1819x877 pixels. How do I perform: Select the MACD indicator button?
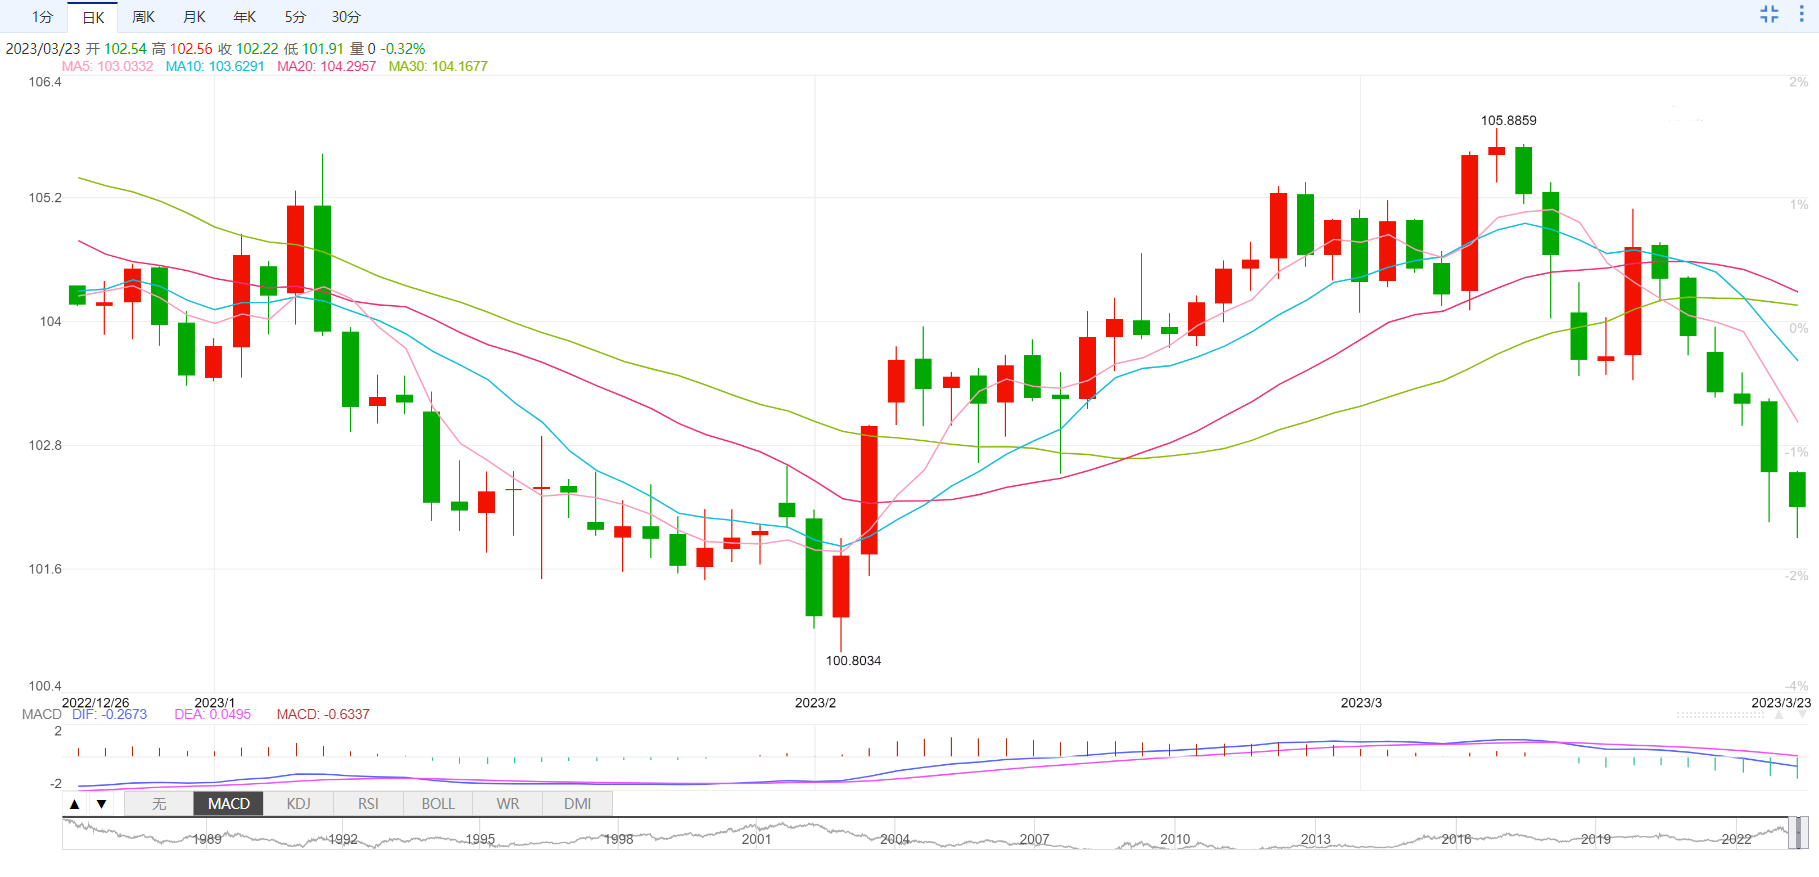229,804
